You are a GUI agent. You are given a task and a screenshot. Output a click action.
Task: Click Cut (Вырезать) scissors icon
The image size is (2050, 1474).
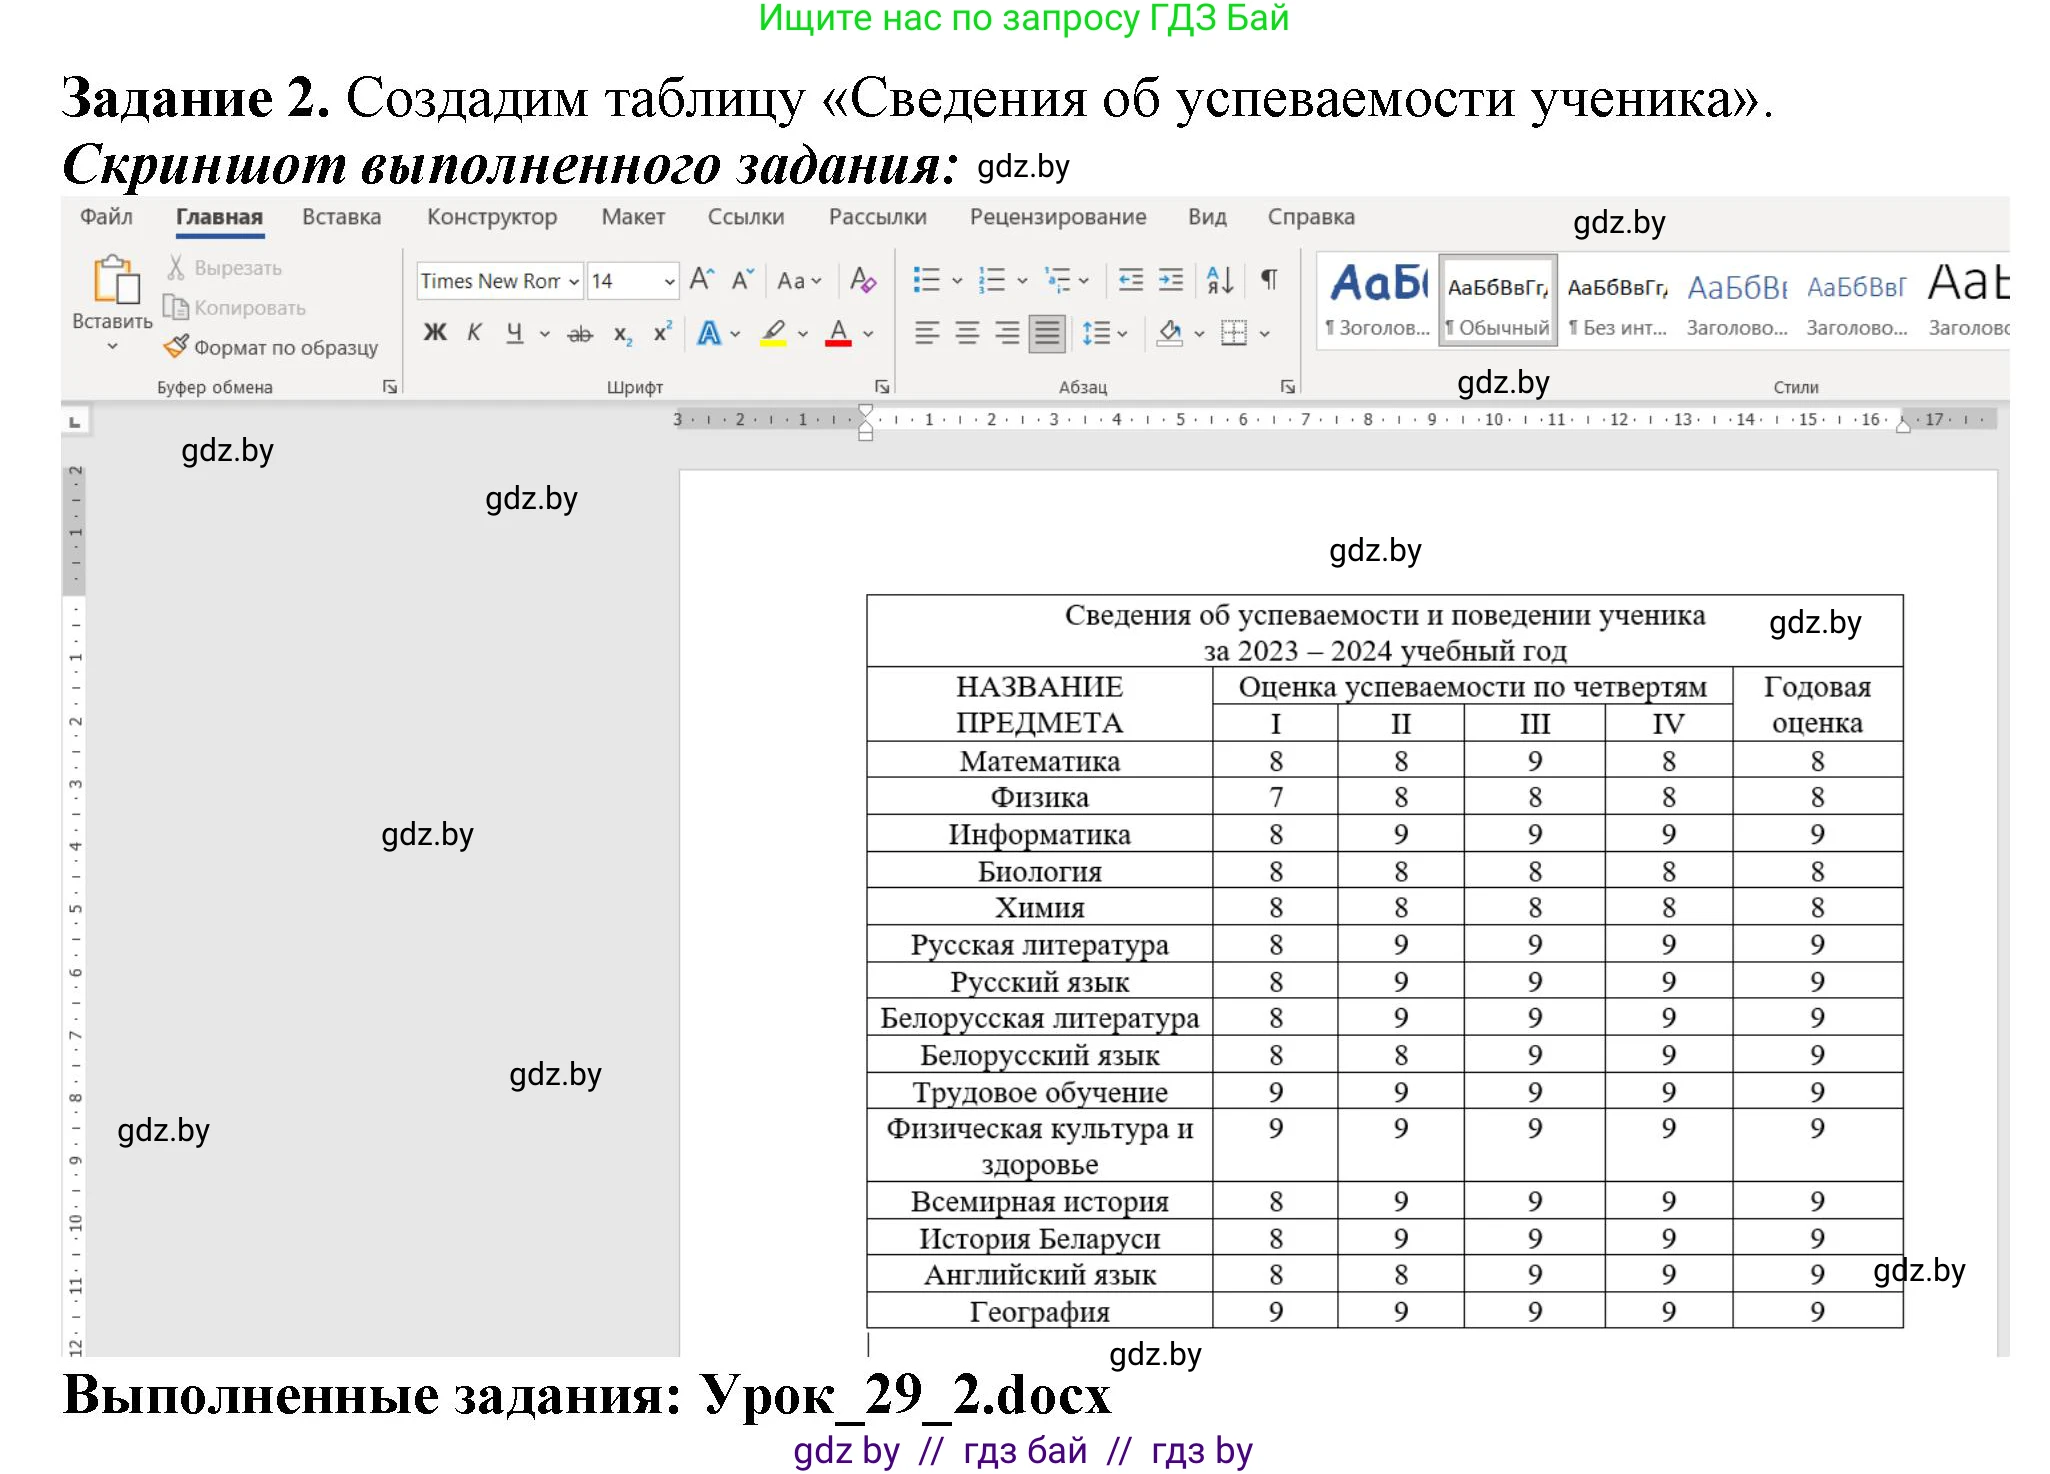pyautogui.click(x=176, y=267)
